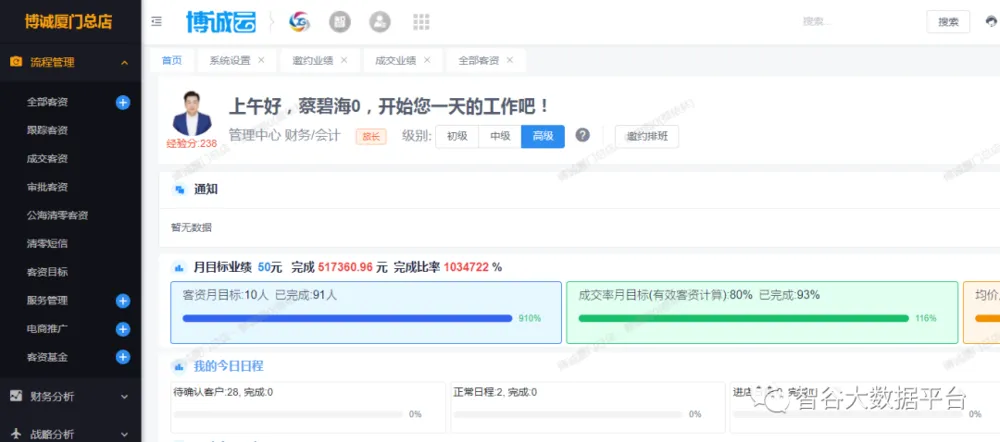Screen dimensions: 1000x442
Task: Collapse the sidebar with the hamburger icon
Action: [156, 21]
